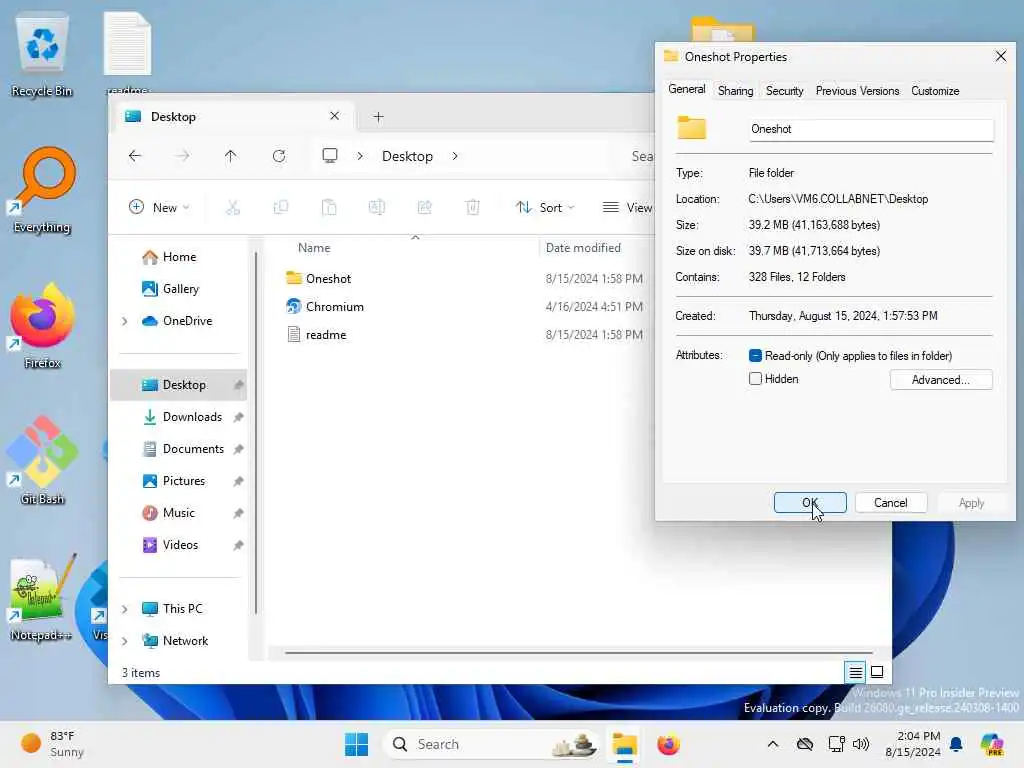The image size is (1024, 768).
Task: Toggle the Read-only attribute checkbox
Action: [755, 356]
